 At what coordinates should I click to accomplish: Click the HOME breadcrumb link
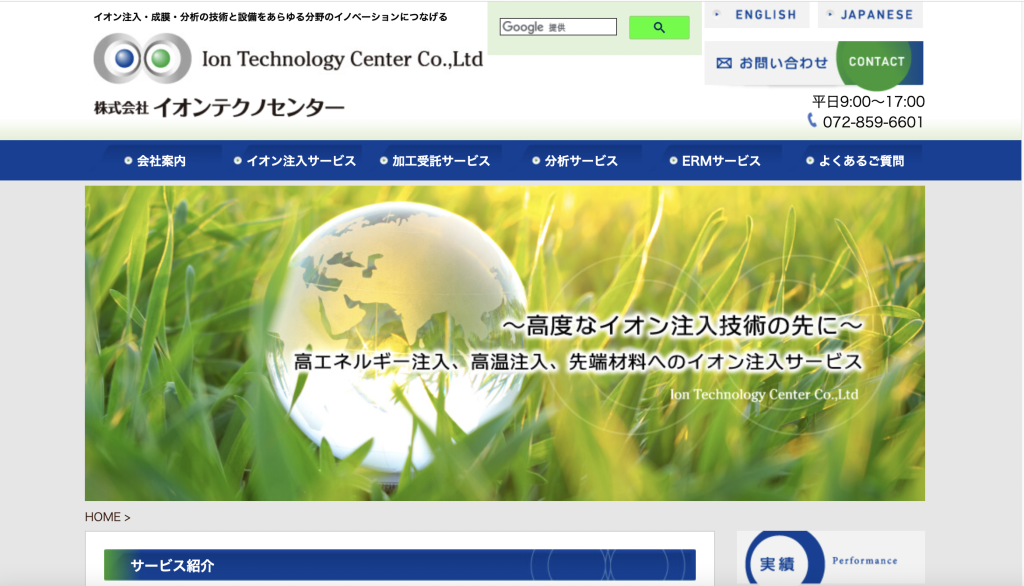tap(102, 517)
